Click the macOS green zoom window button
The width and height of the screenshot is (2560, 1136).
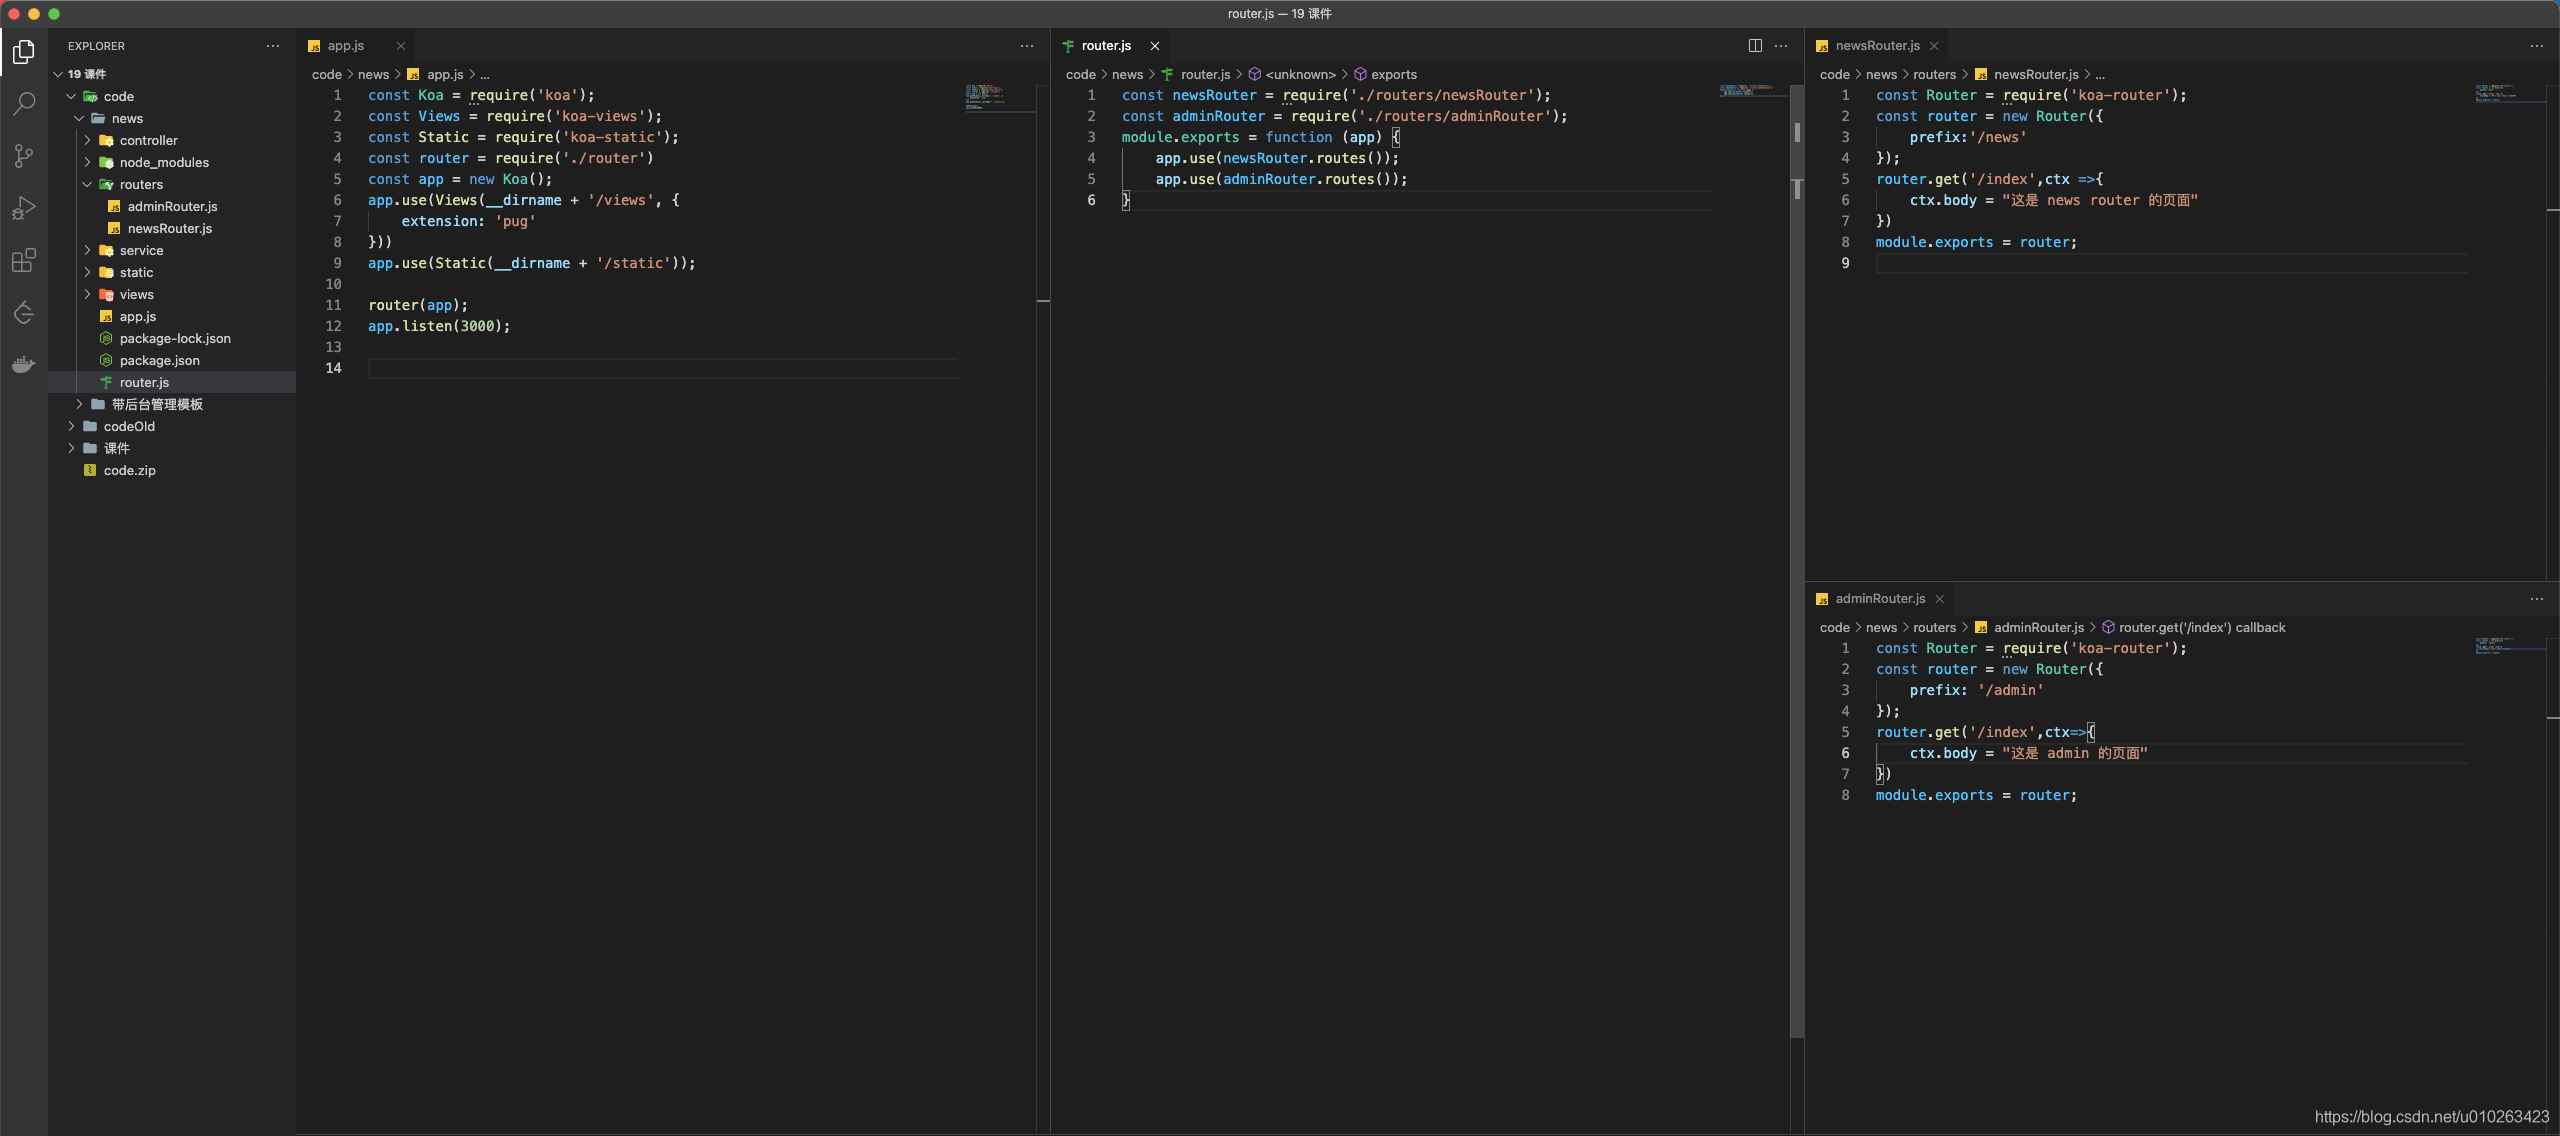click(x=54, y=13)
